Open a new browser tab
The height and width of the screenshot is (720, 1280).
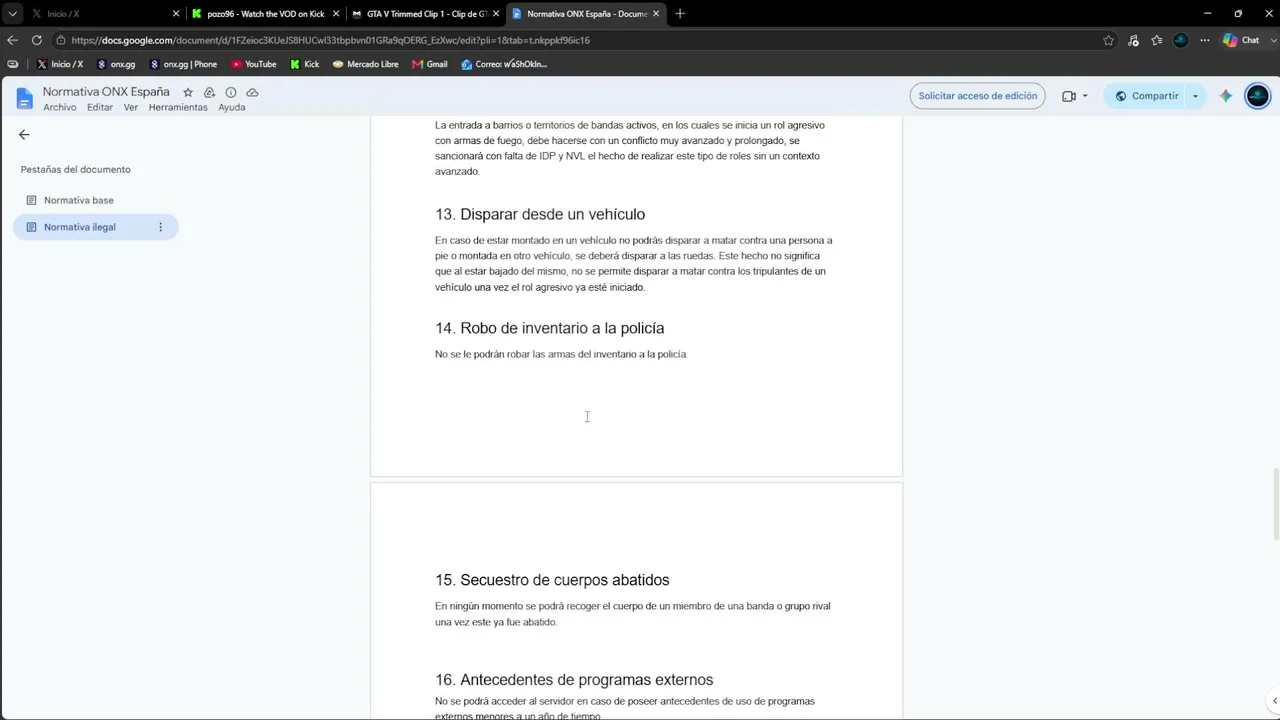point(680,13)
